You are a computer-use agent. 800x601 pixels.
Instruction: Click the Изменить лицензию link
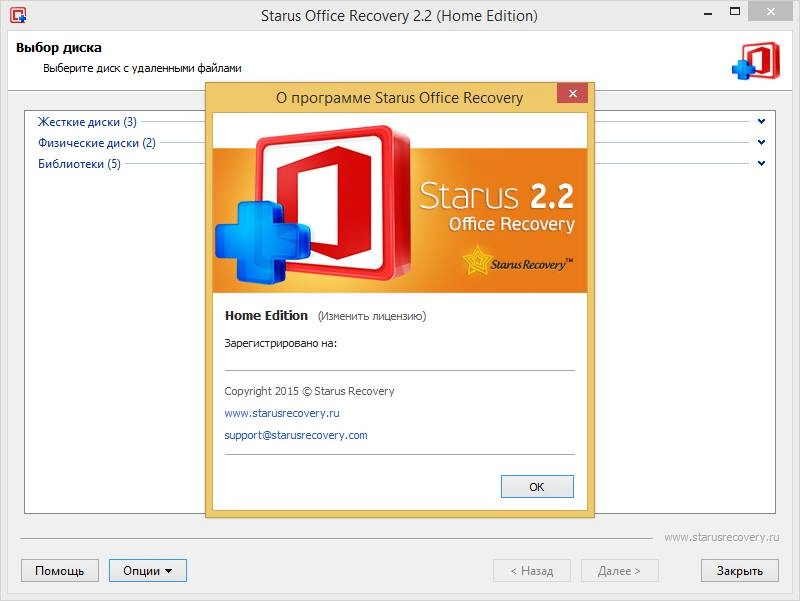372,316
